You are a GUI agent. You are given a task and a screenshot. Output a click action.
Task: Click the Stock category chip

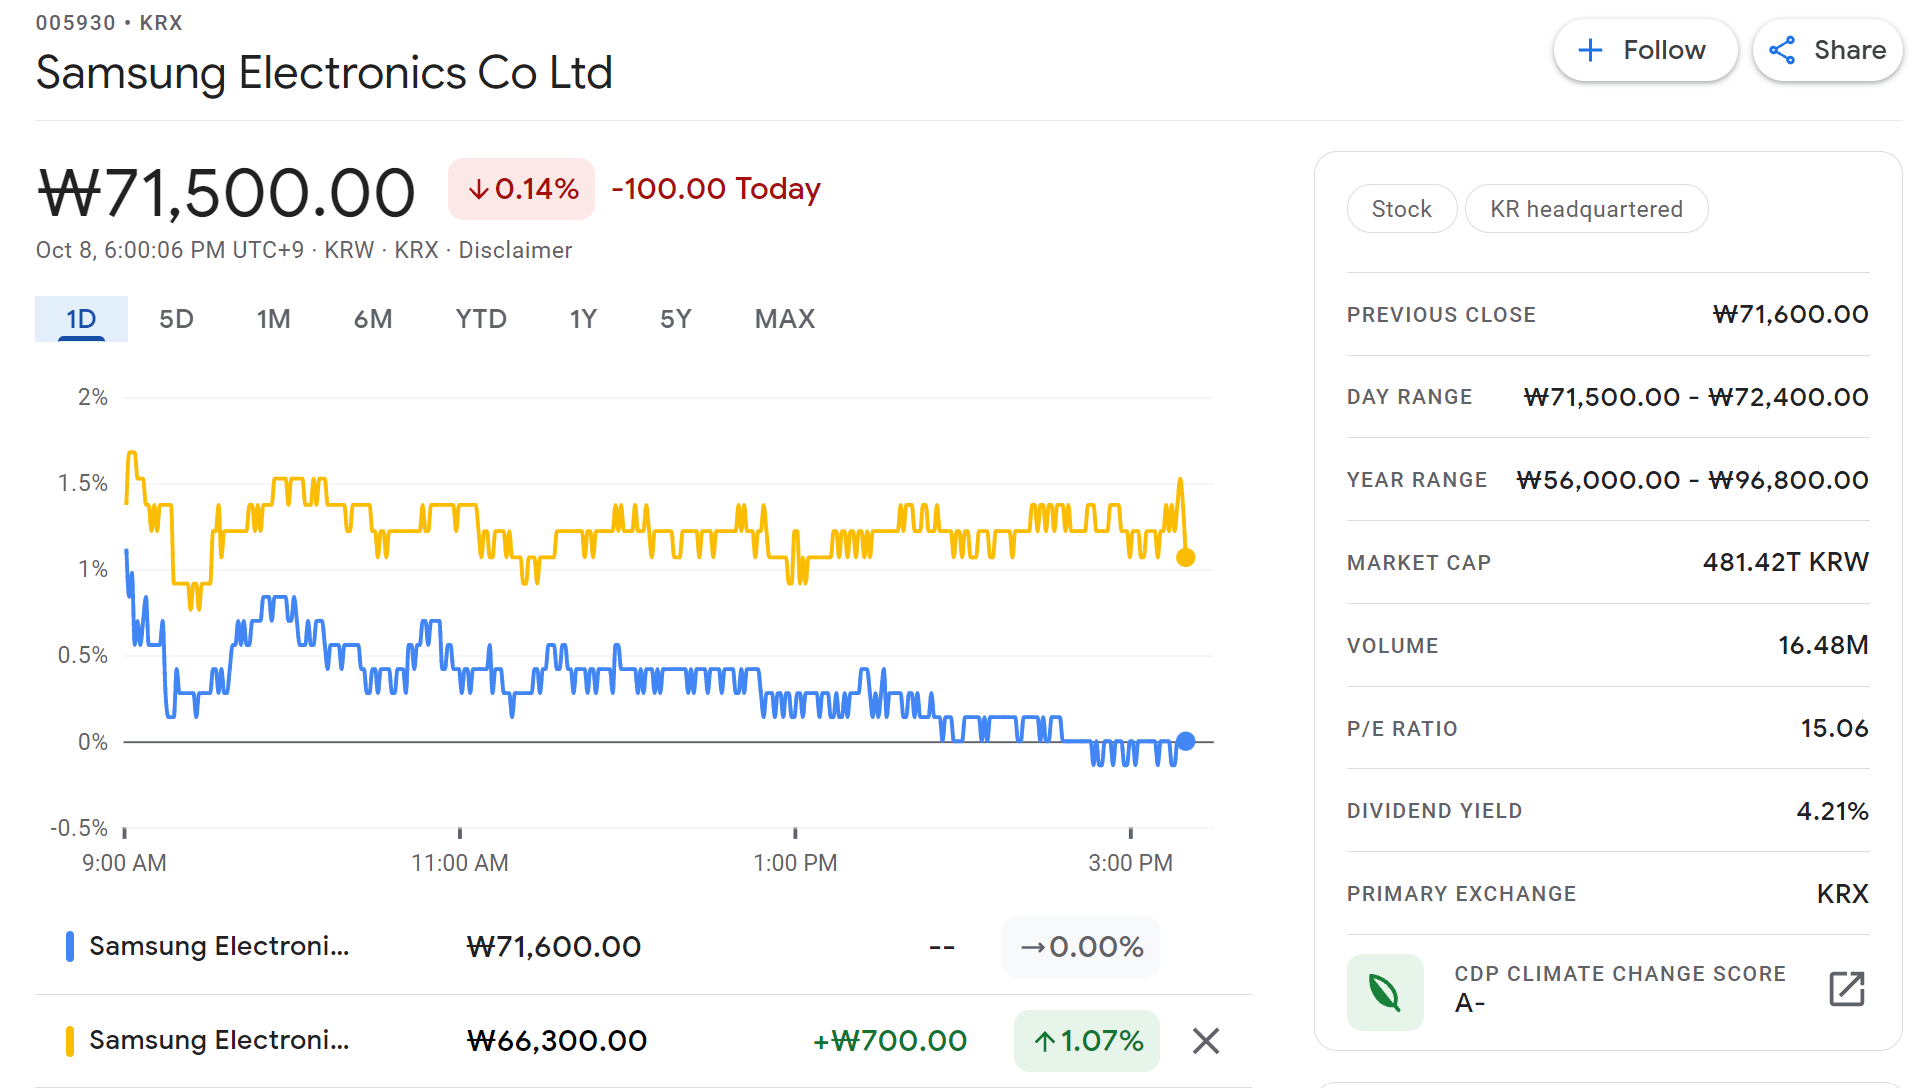pyautogui.click(x=1401, y=209)
